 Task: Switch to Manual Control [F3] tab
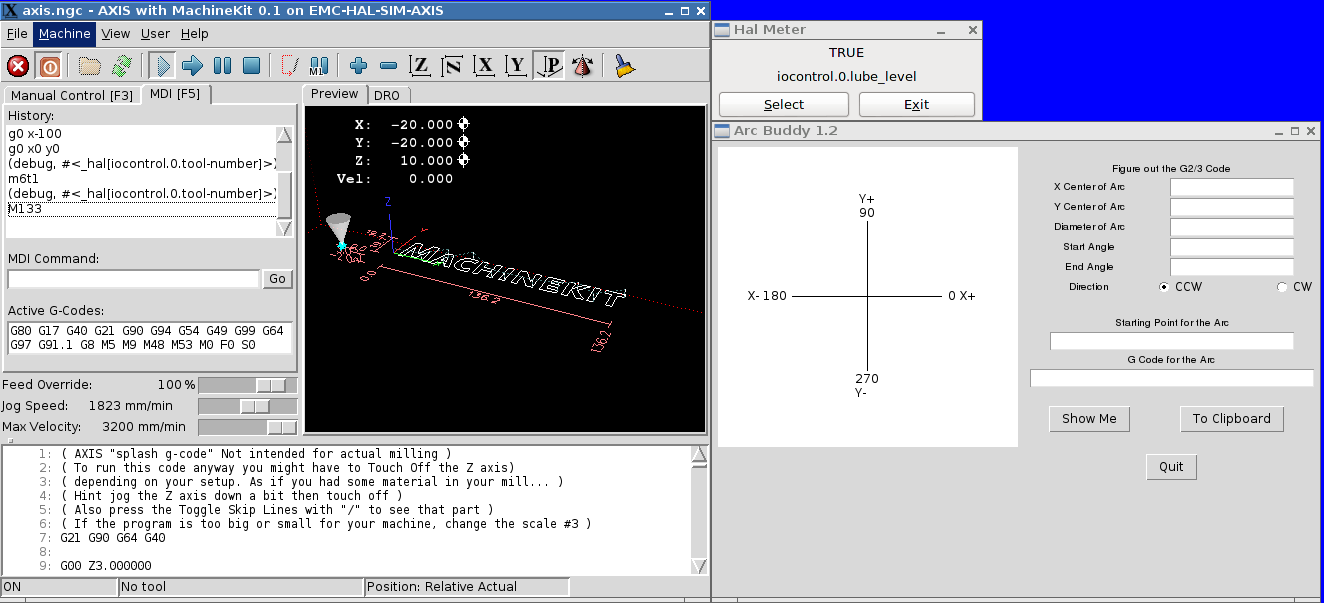(x=71, y=95)
